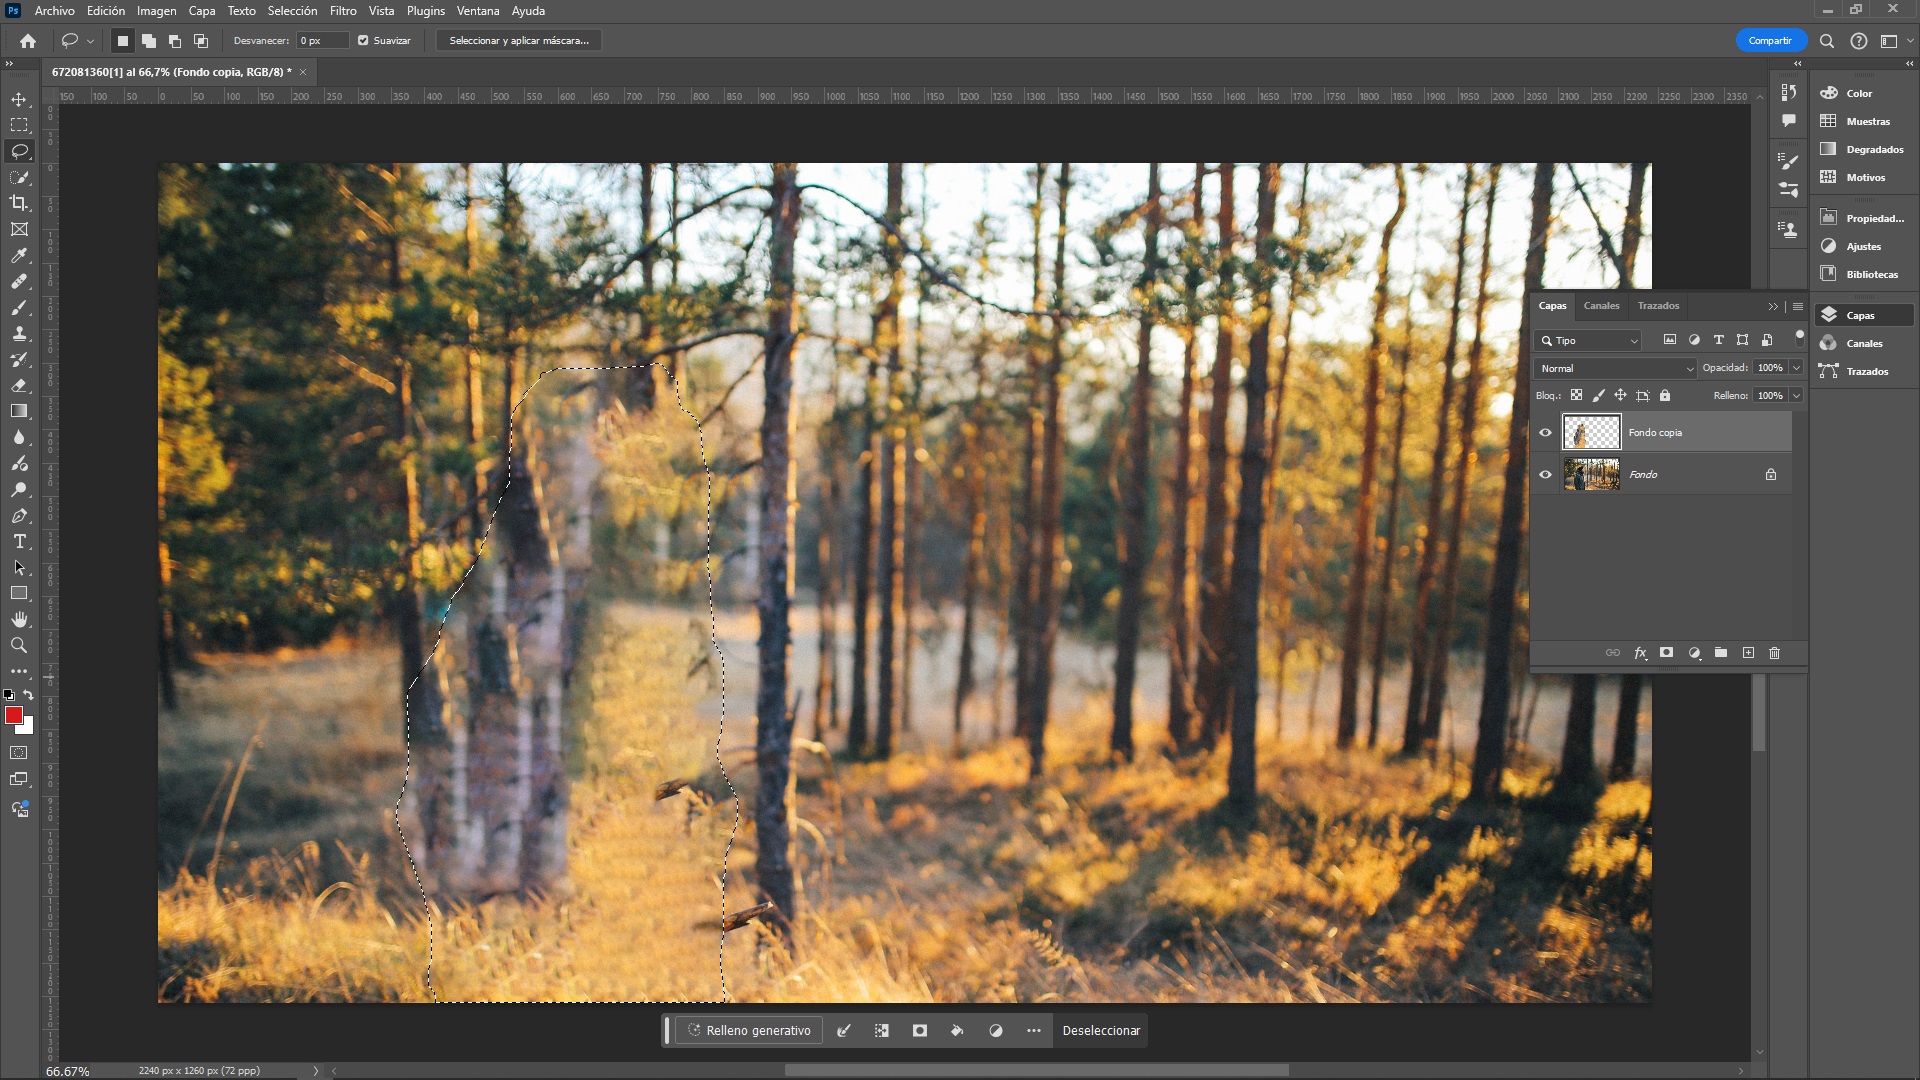Add layer mask in Layers panel

[x=1666, y=653]
